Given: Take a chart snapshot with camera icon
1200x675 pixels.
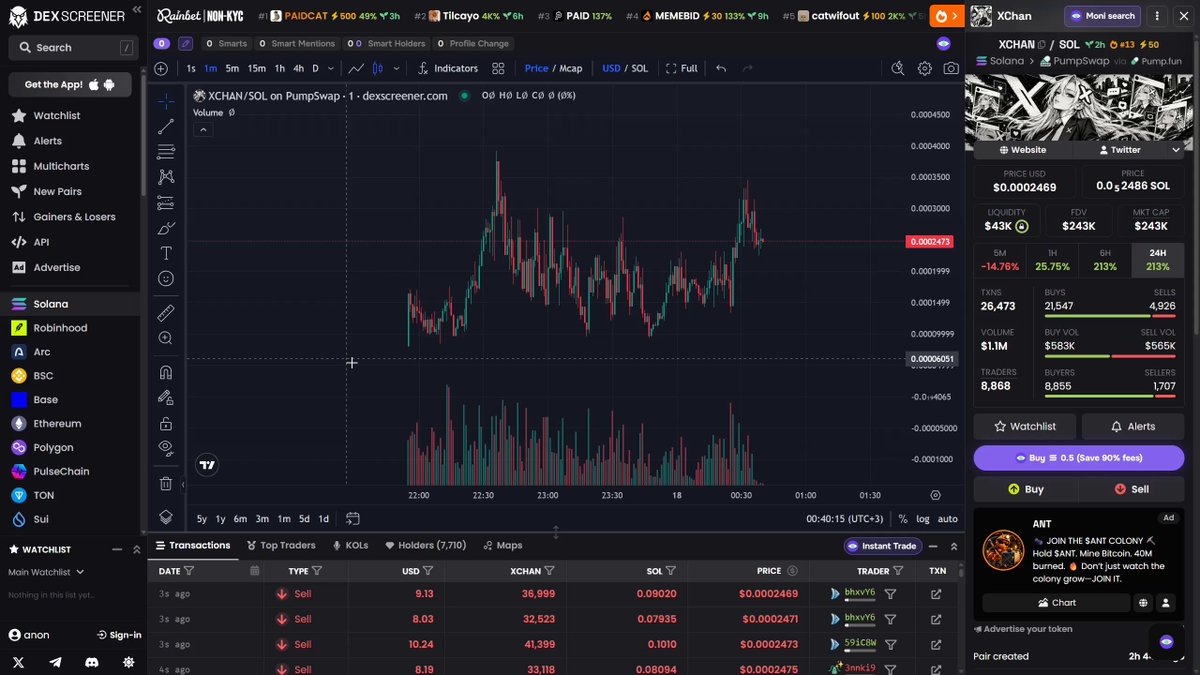Looking at the screenshot, I should click(951, 69).
